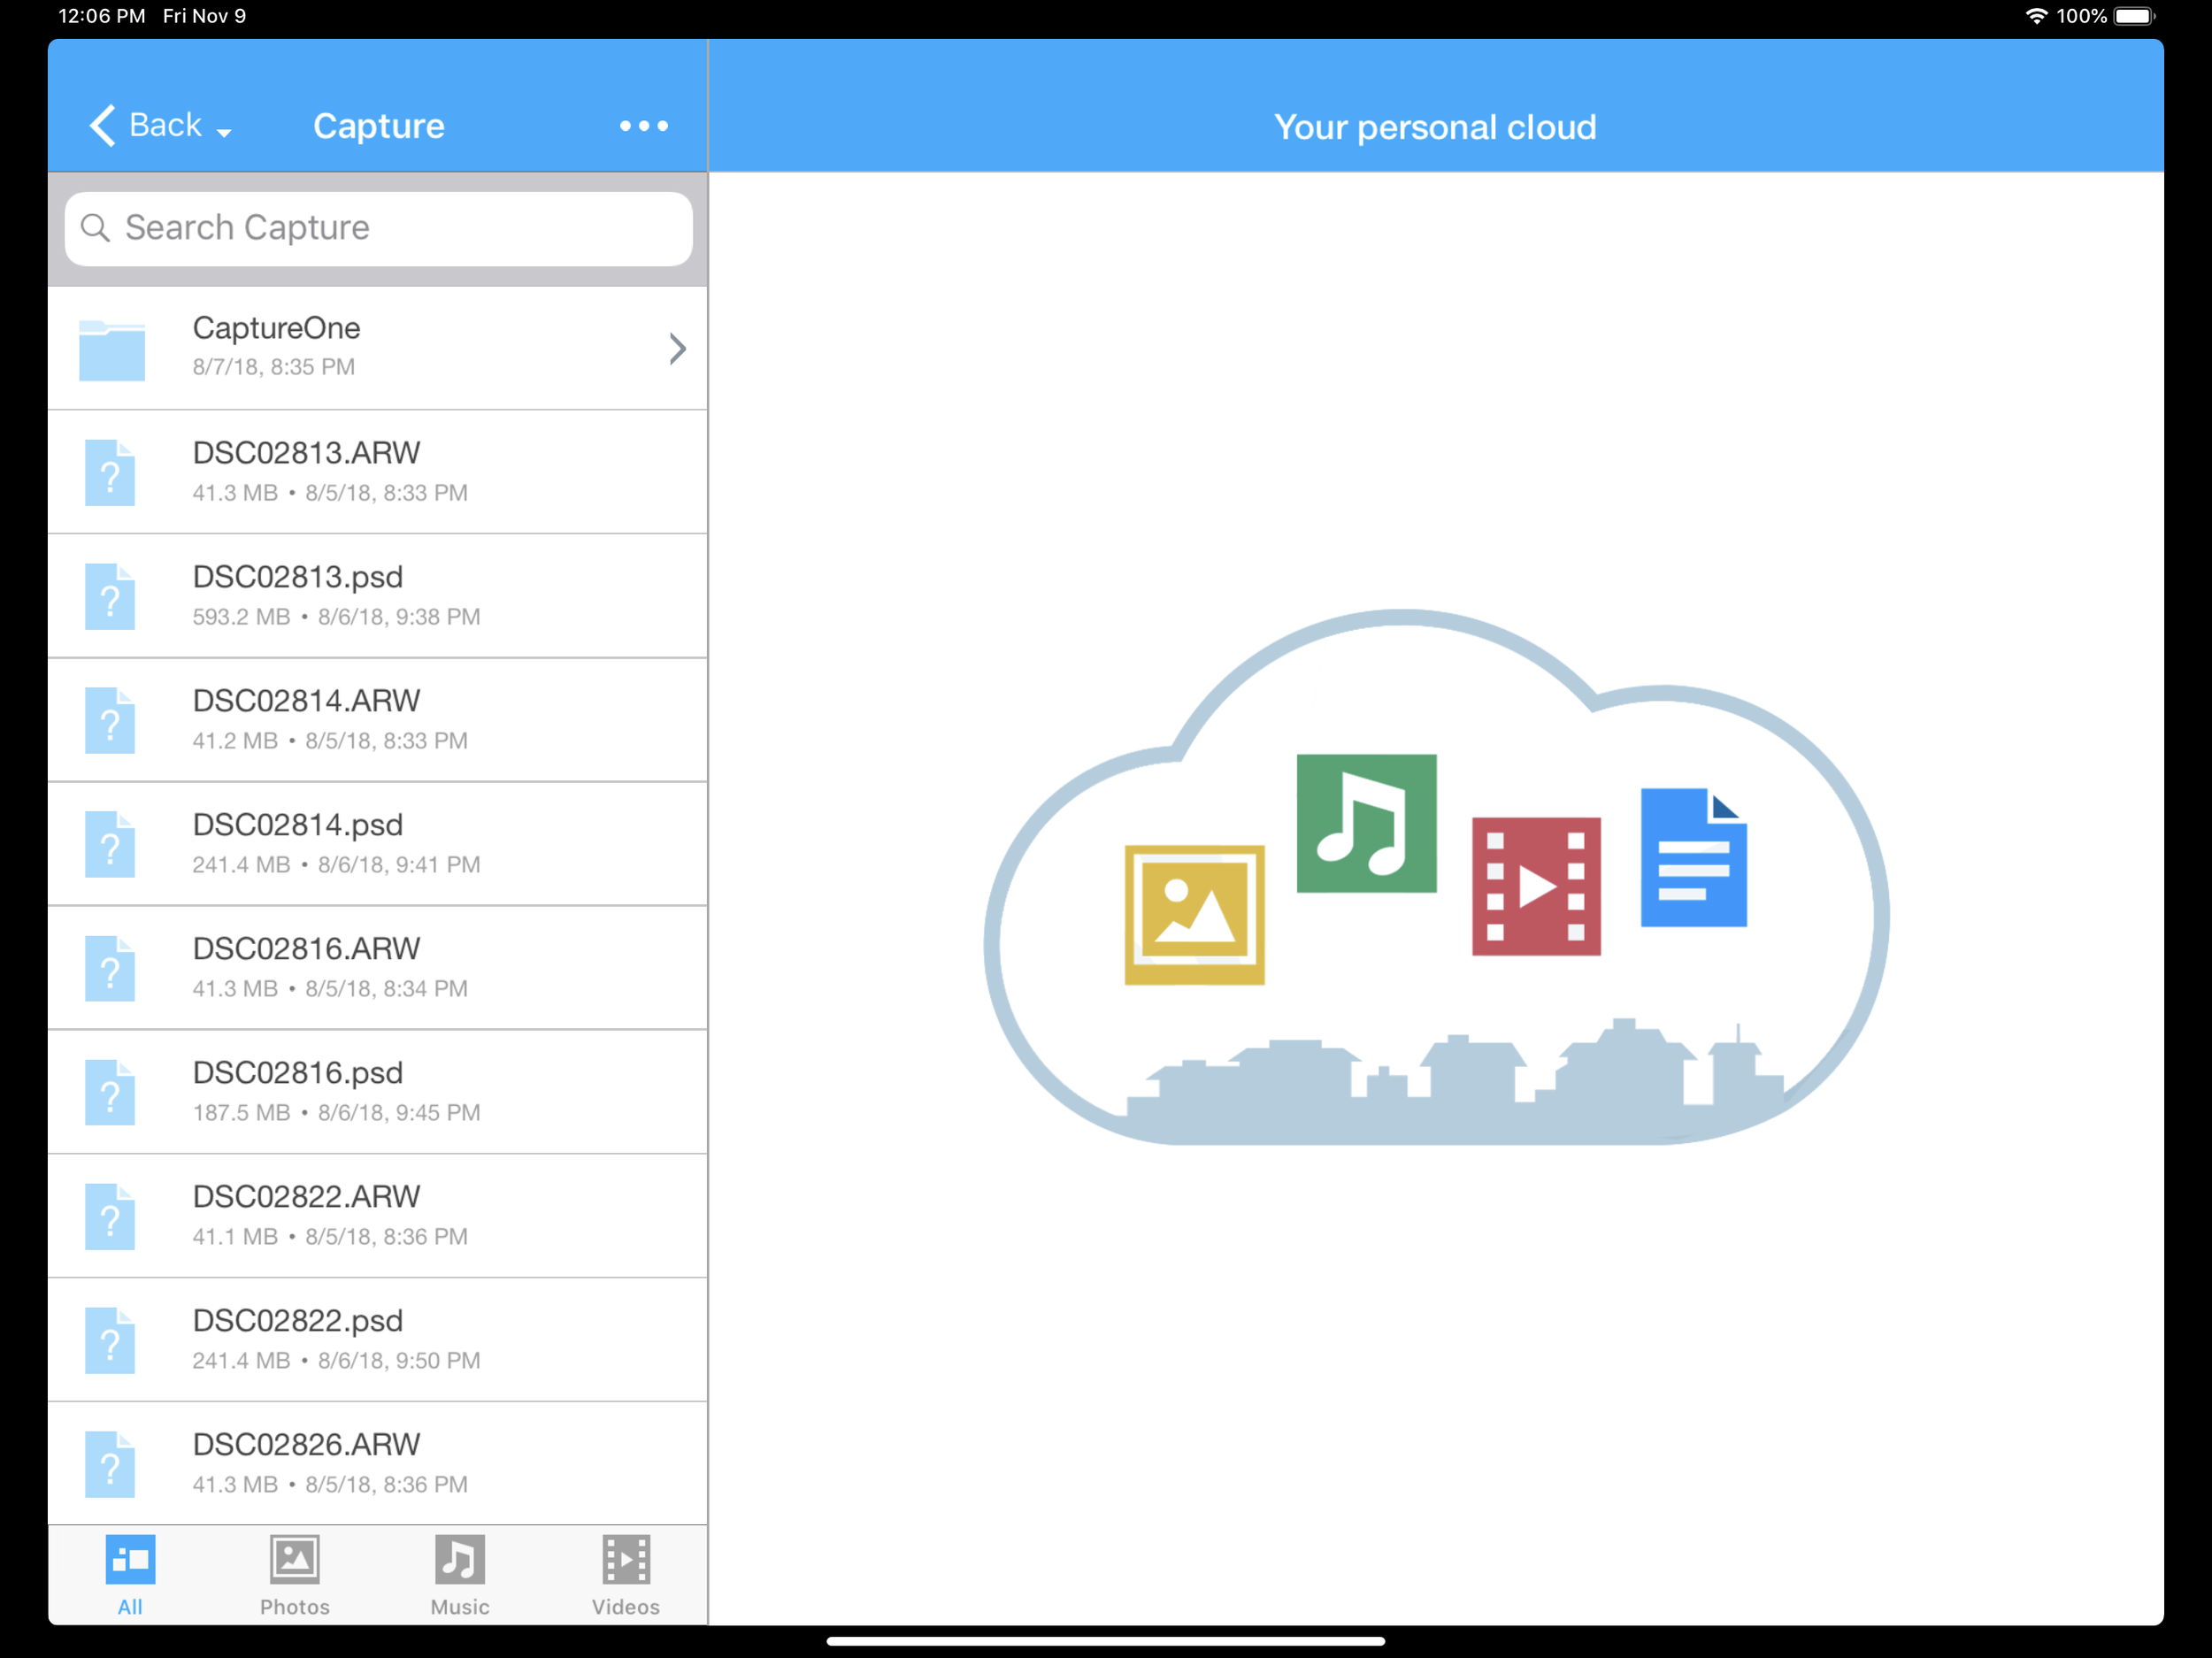The image size is (2212, 1658).
Task: Select the Music note tab icon
Action: coord(460,1560)
